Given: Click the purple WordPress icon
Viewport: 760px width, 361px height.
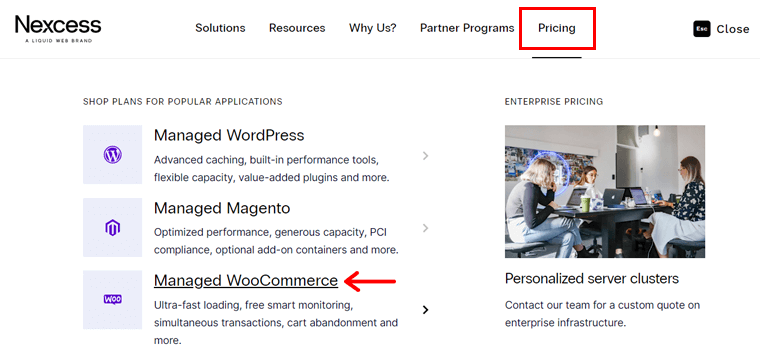Looking at the screenshot, I should pyautogui.click(x=112, y=155).
